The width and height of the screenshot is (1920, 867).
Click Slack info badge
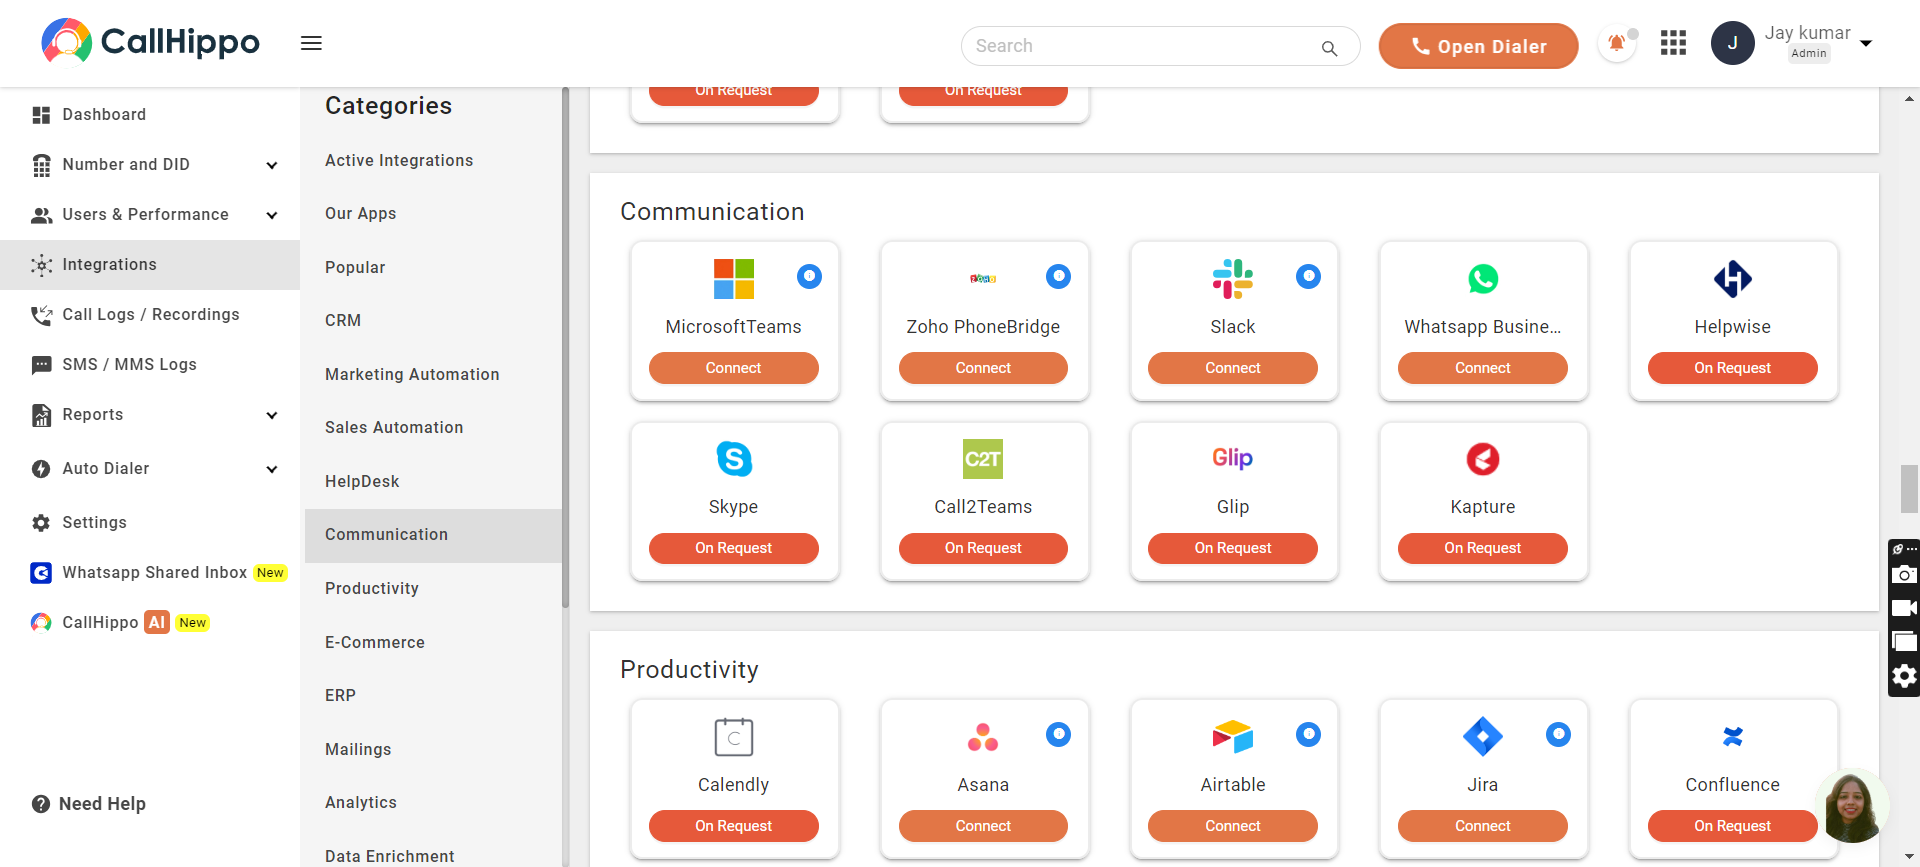pos(1308,276)
